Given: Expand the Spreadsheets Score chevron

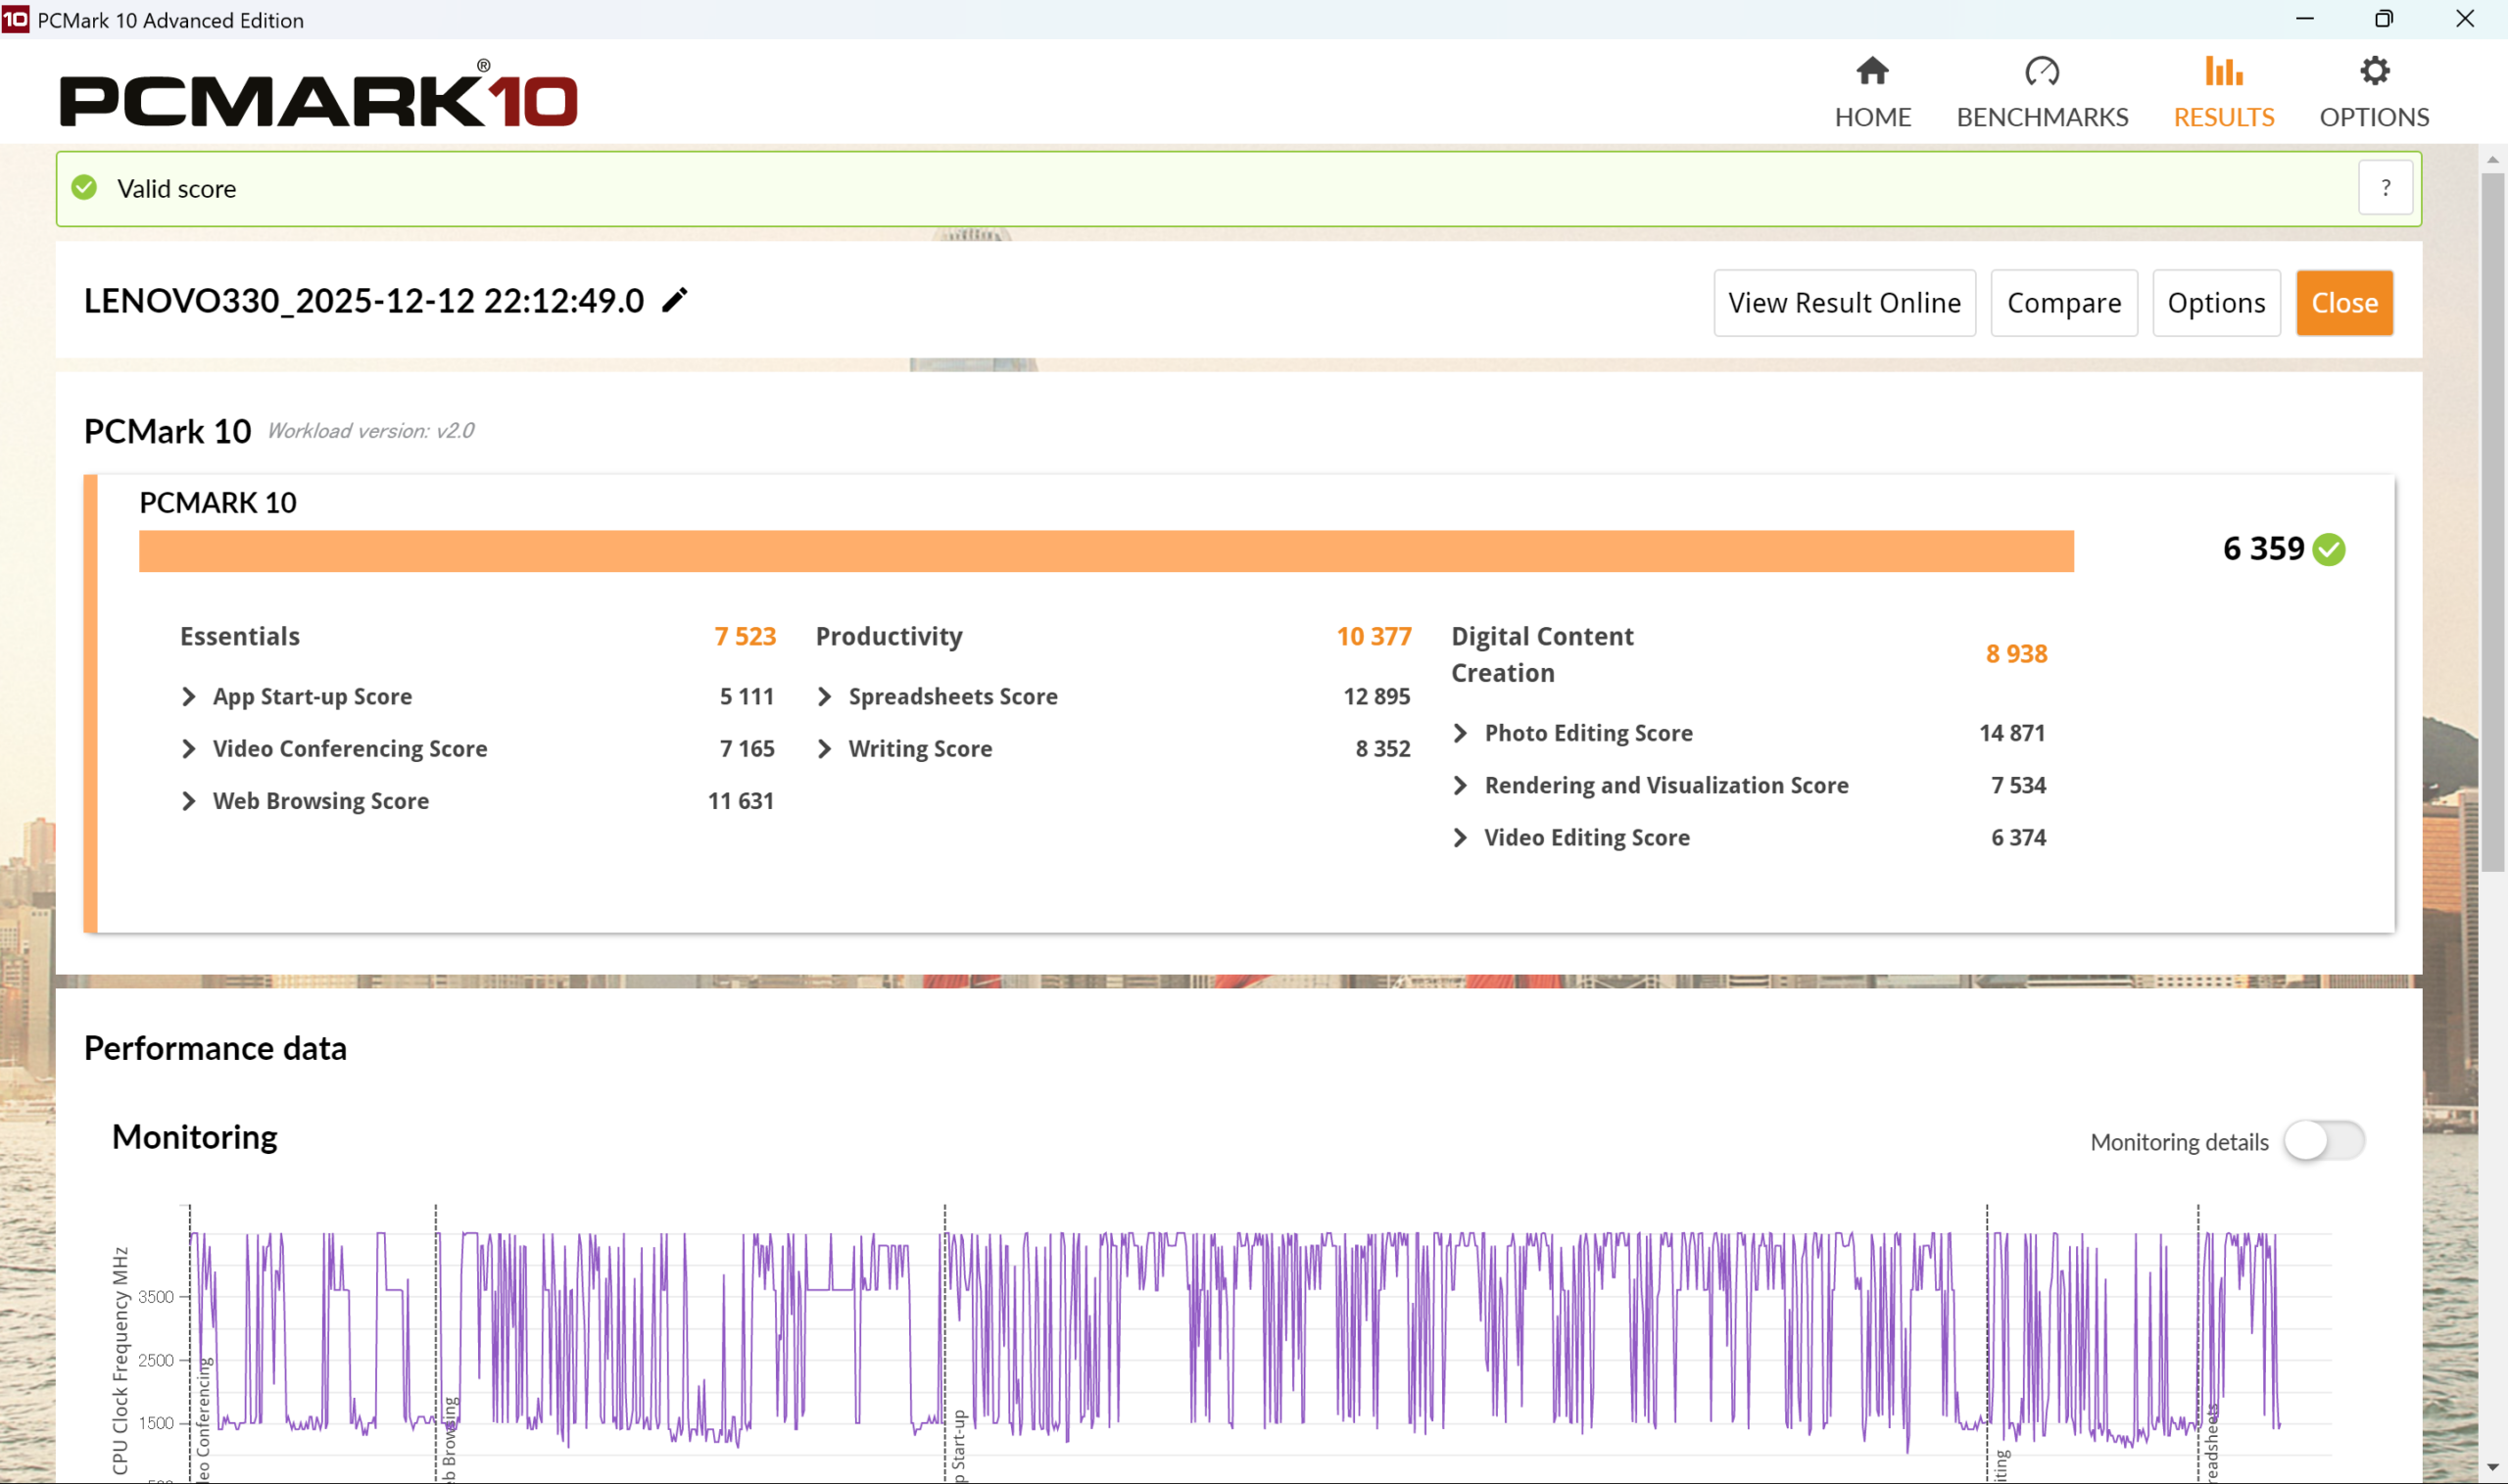Looking at the screenshot, I should point(825,696).
